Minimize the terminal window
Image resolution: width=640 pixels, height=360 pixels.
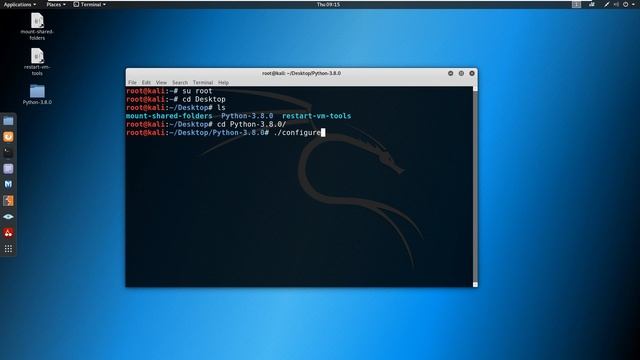(x=451, y=73)
